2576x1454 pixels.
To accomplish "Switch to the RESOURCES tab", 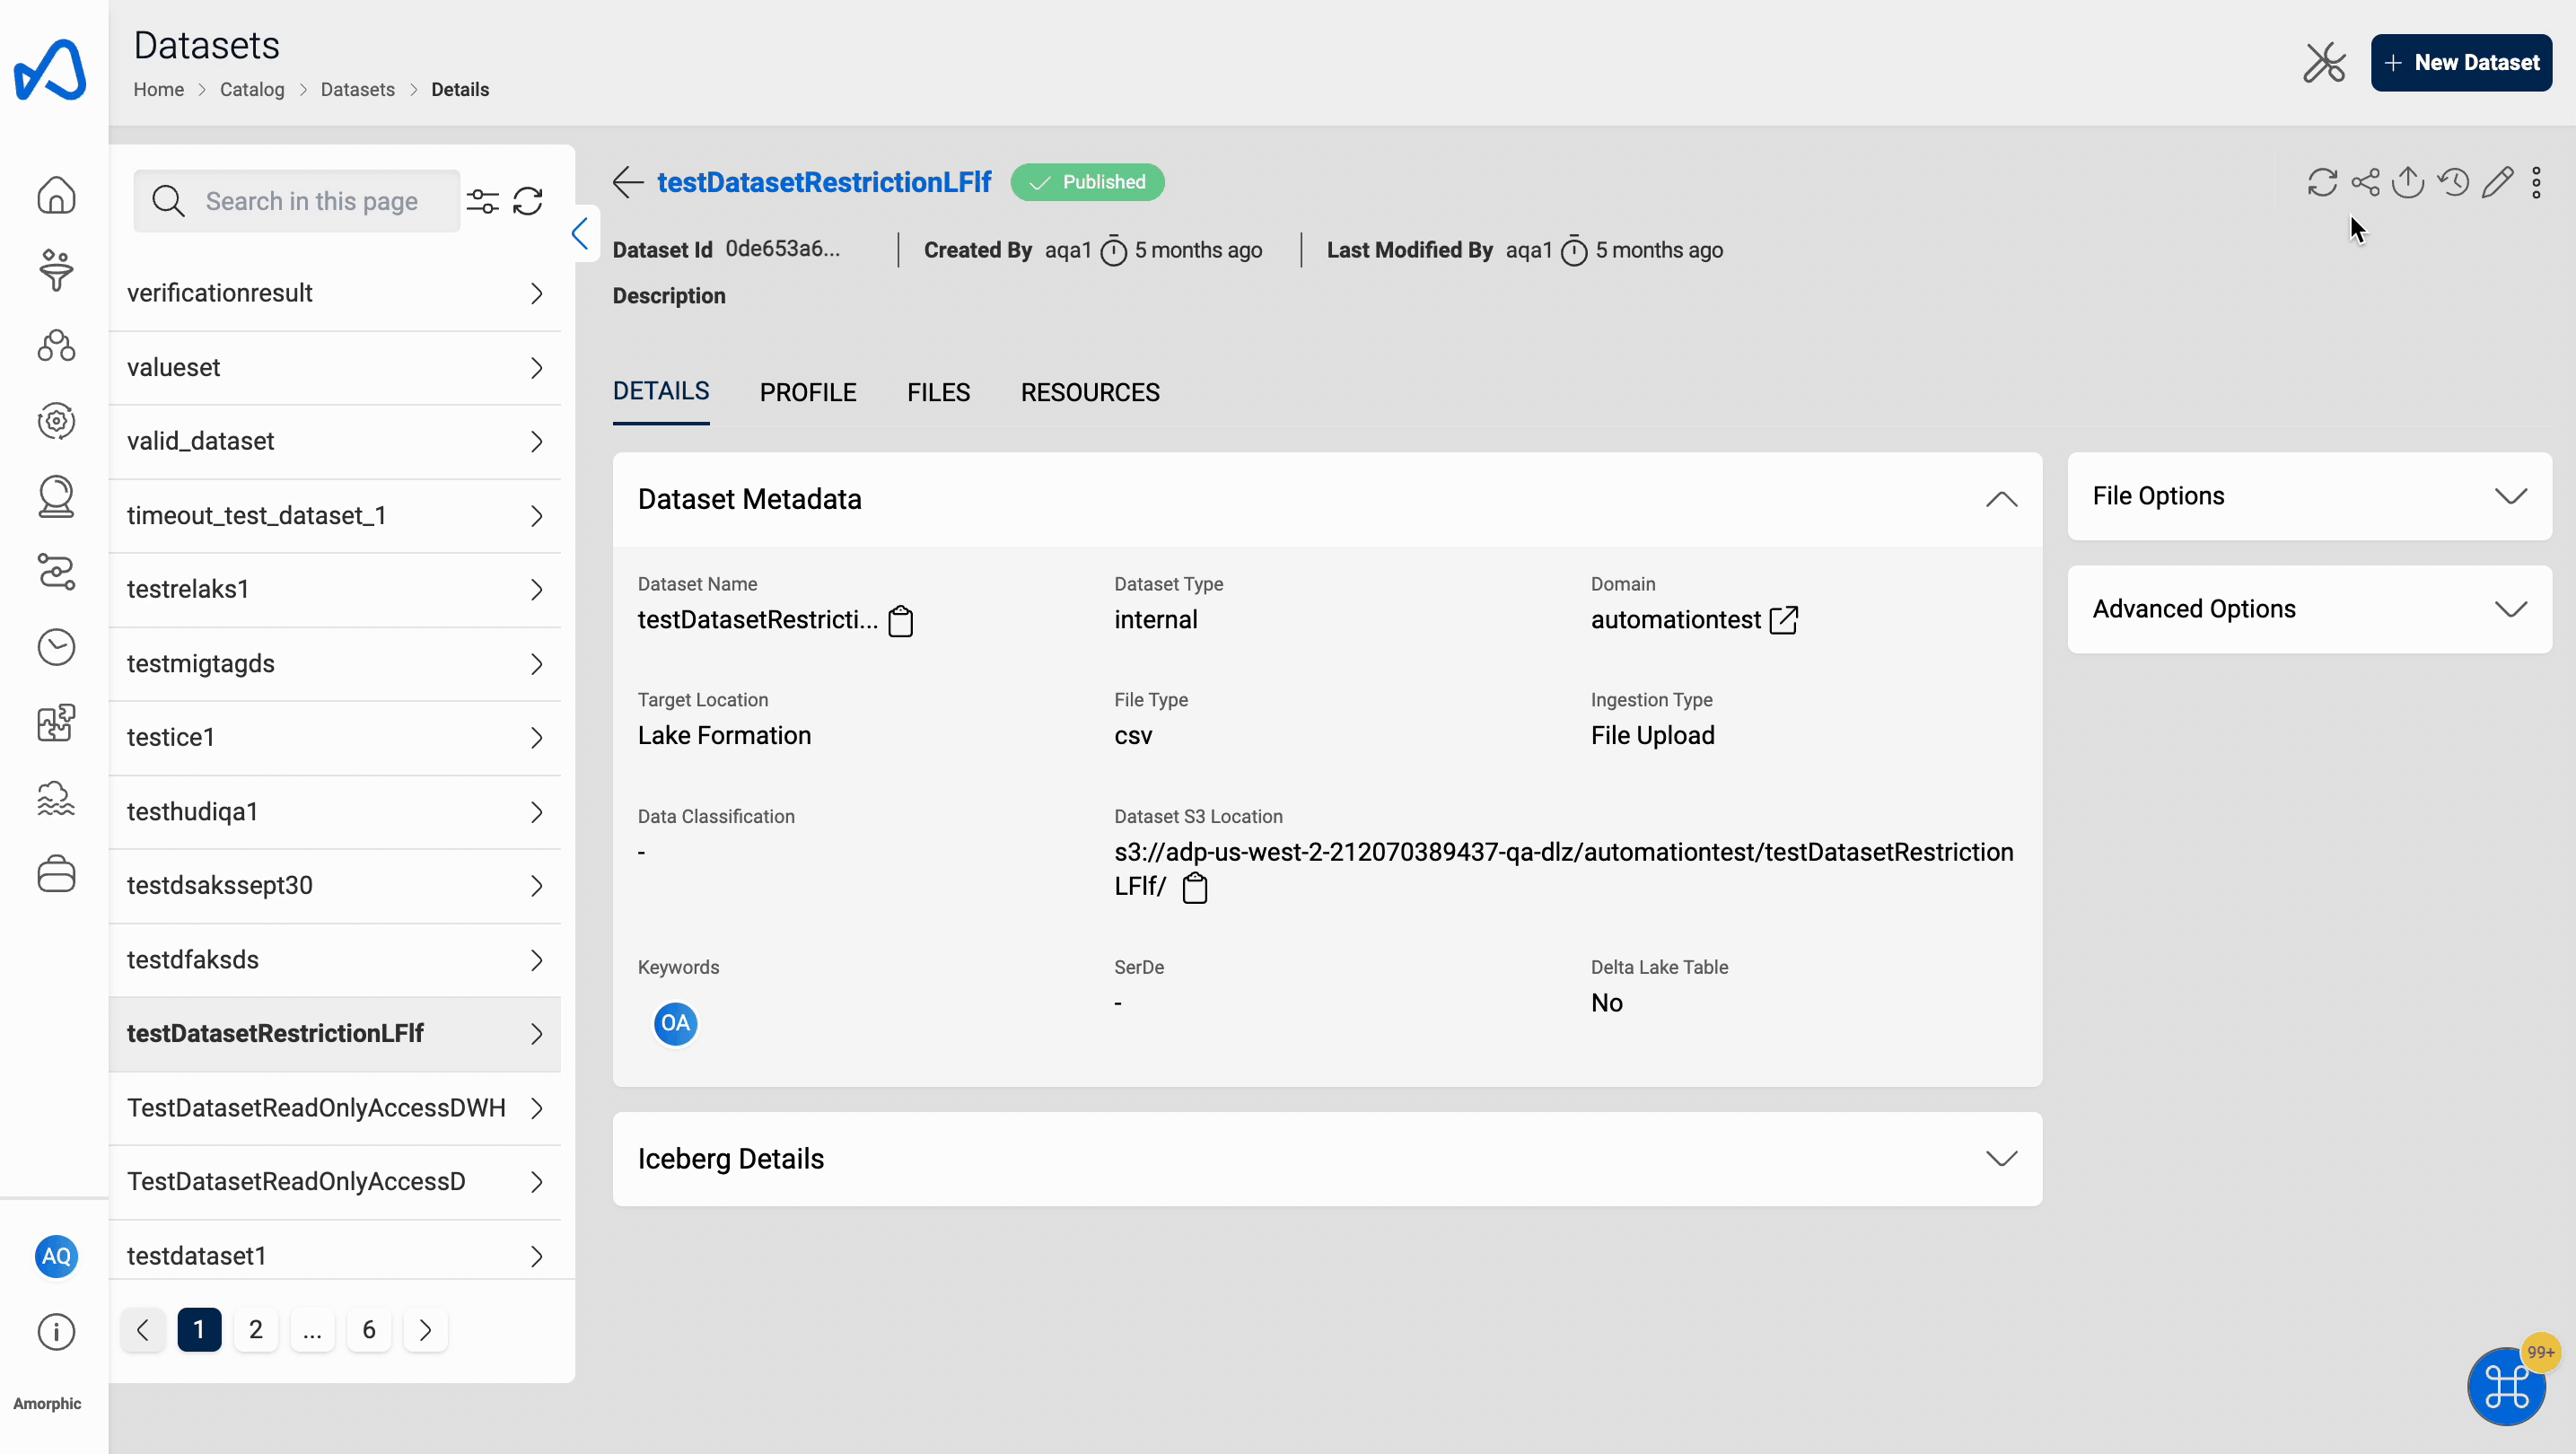I will tap(1090, 392).
